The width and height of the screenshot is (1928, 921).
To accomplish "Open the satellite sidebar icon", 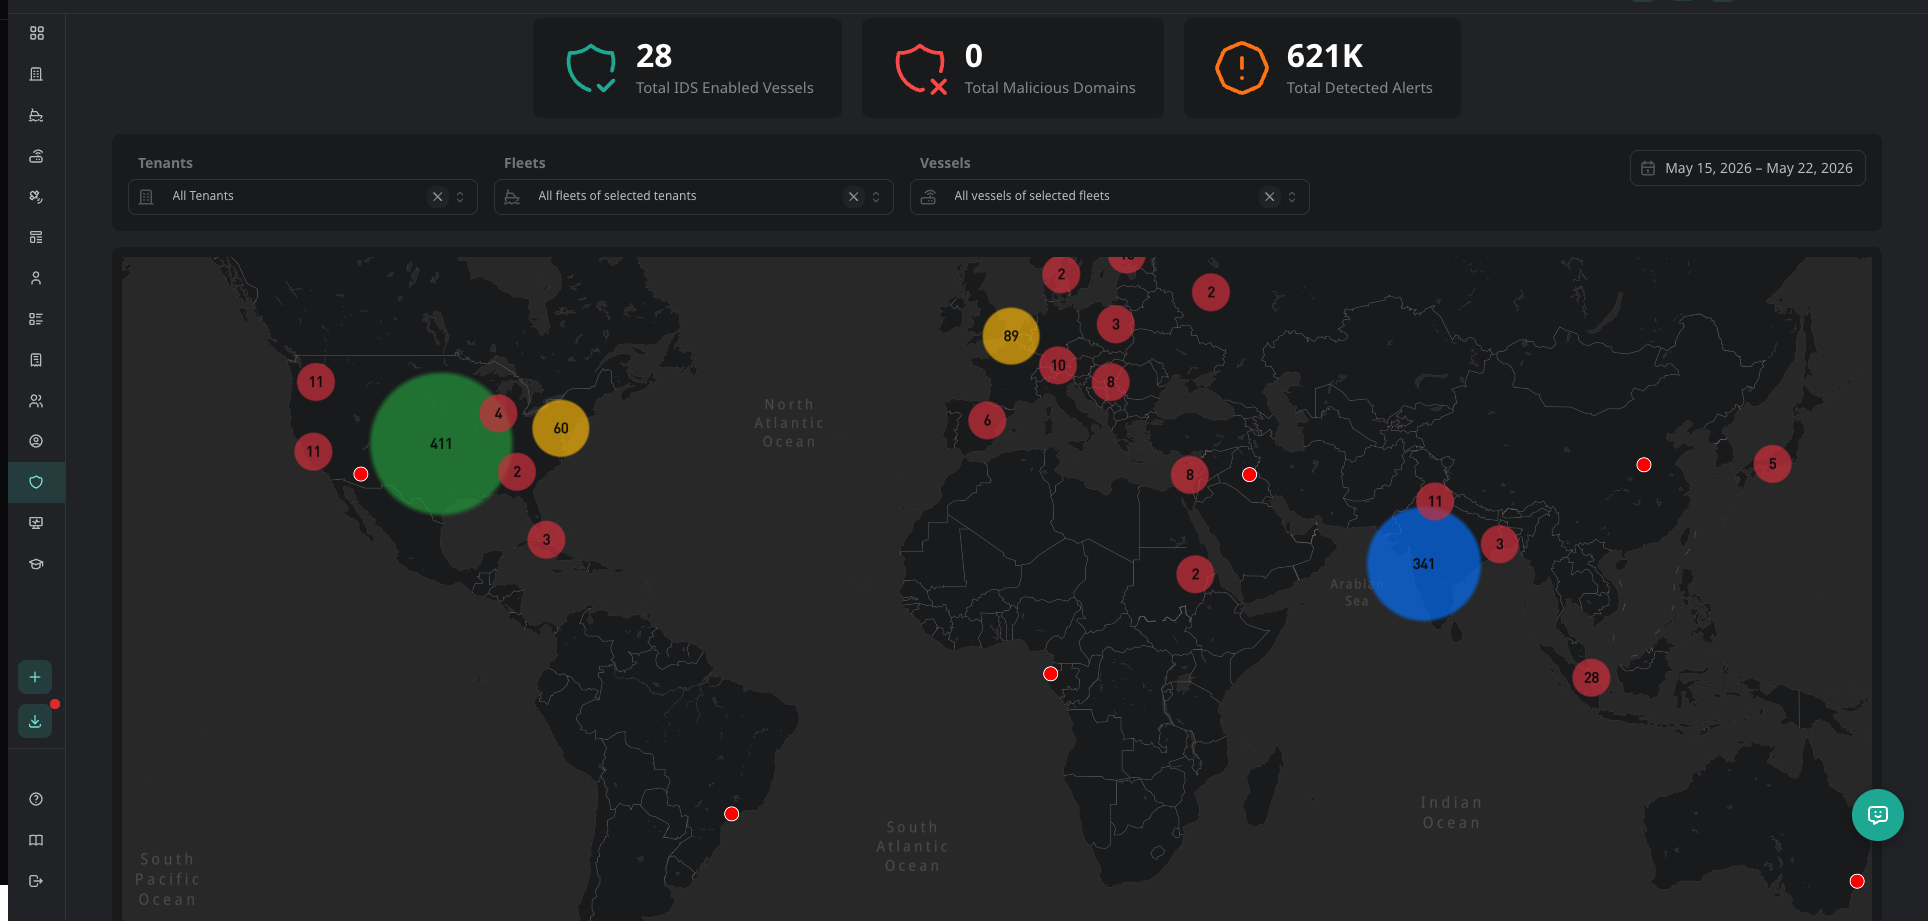I will [36, 197].
